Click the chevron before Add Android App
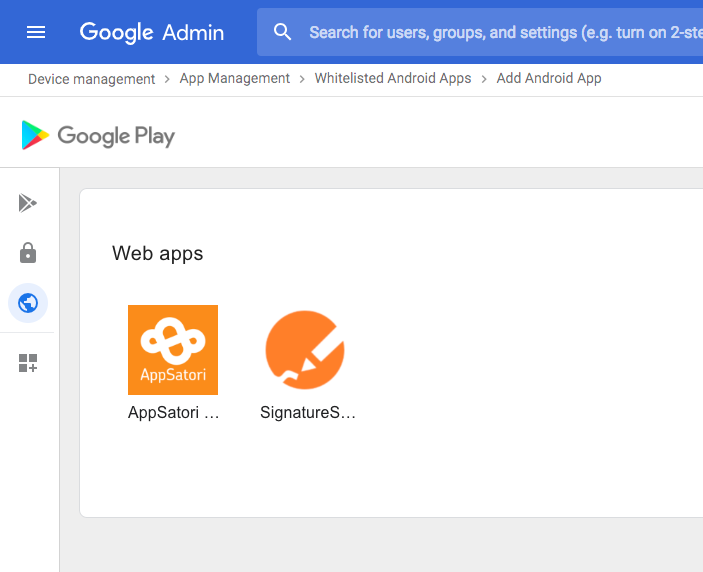 [x=484, y=78]
